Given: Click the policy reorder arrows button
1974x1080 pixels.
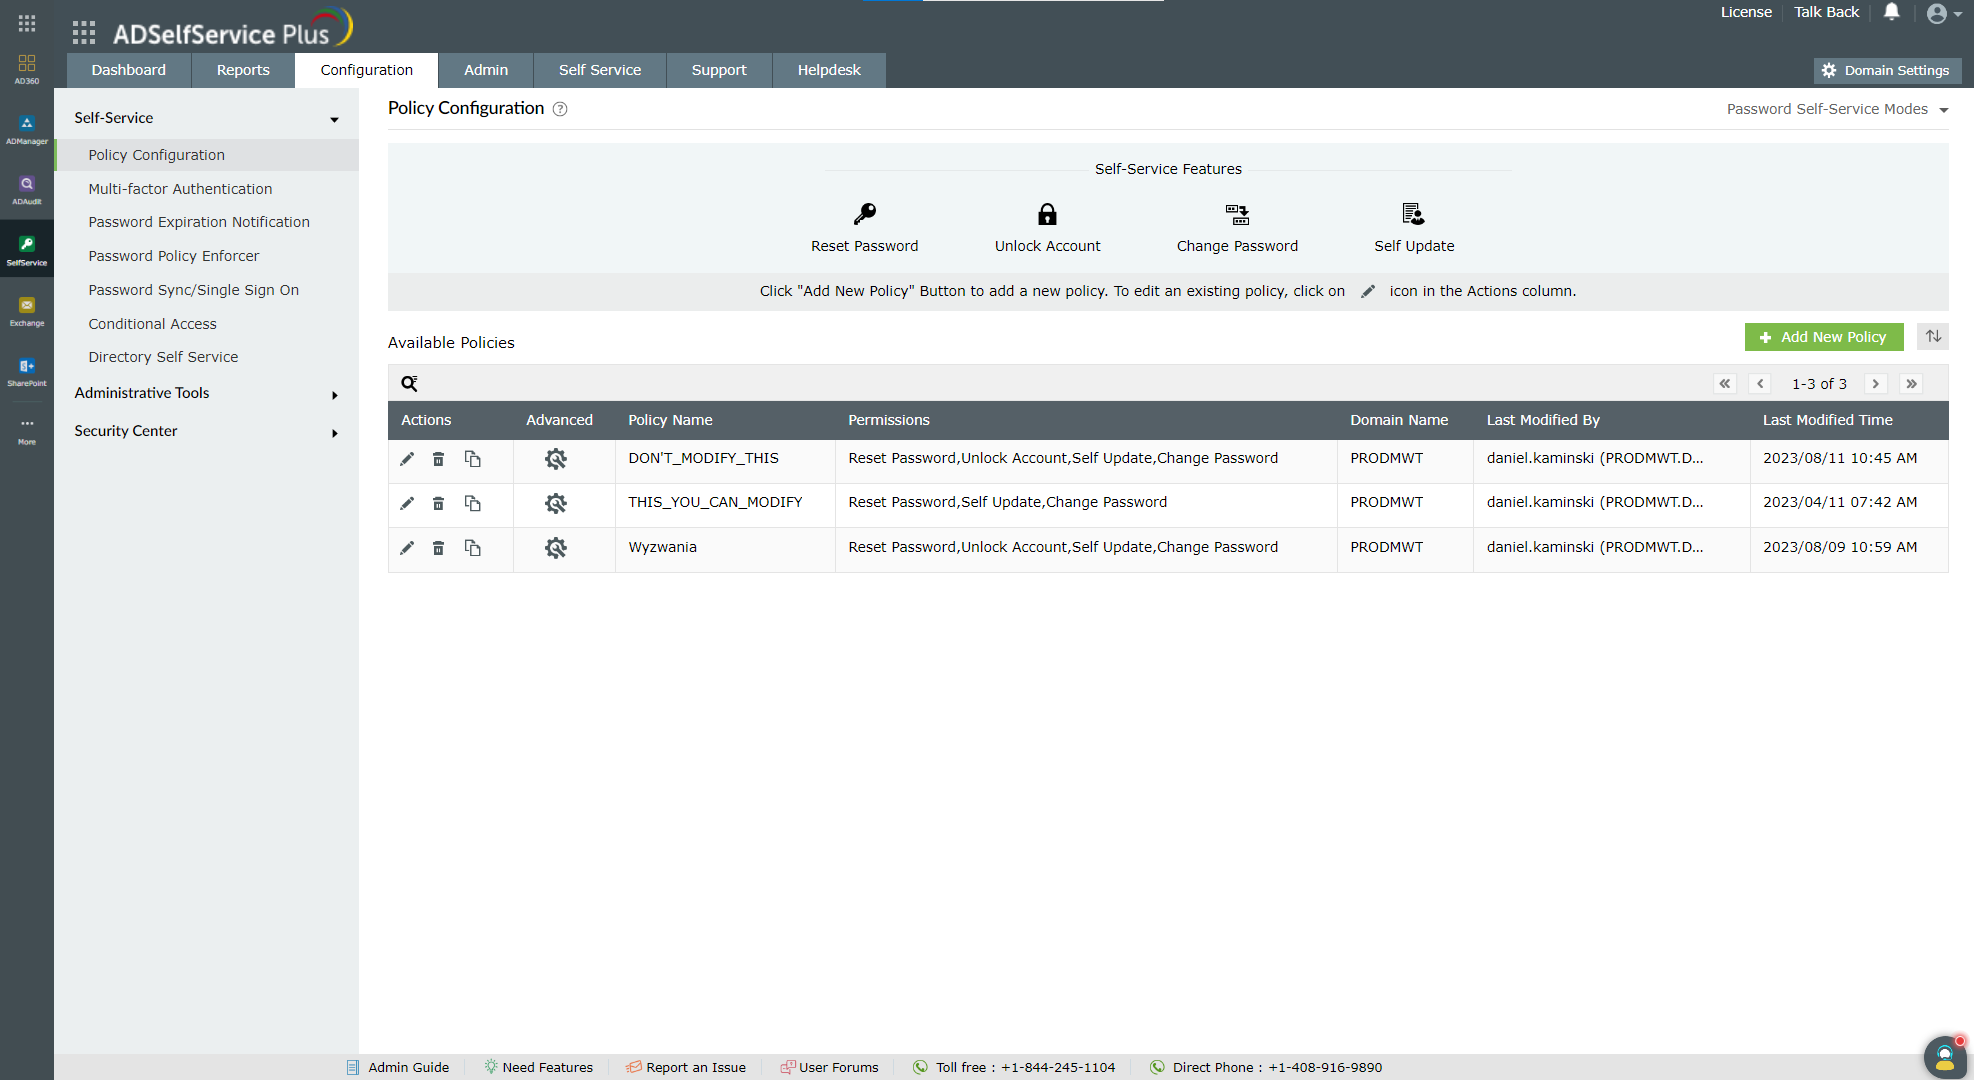Looking at the screenshot, I should (1933, 337).
